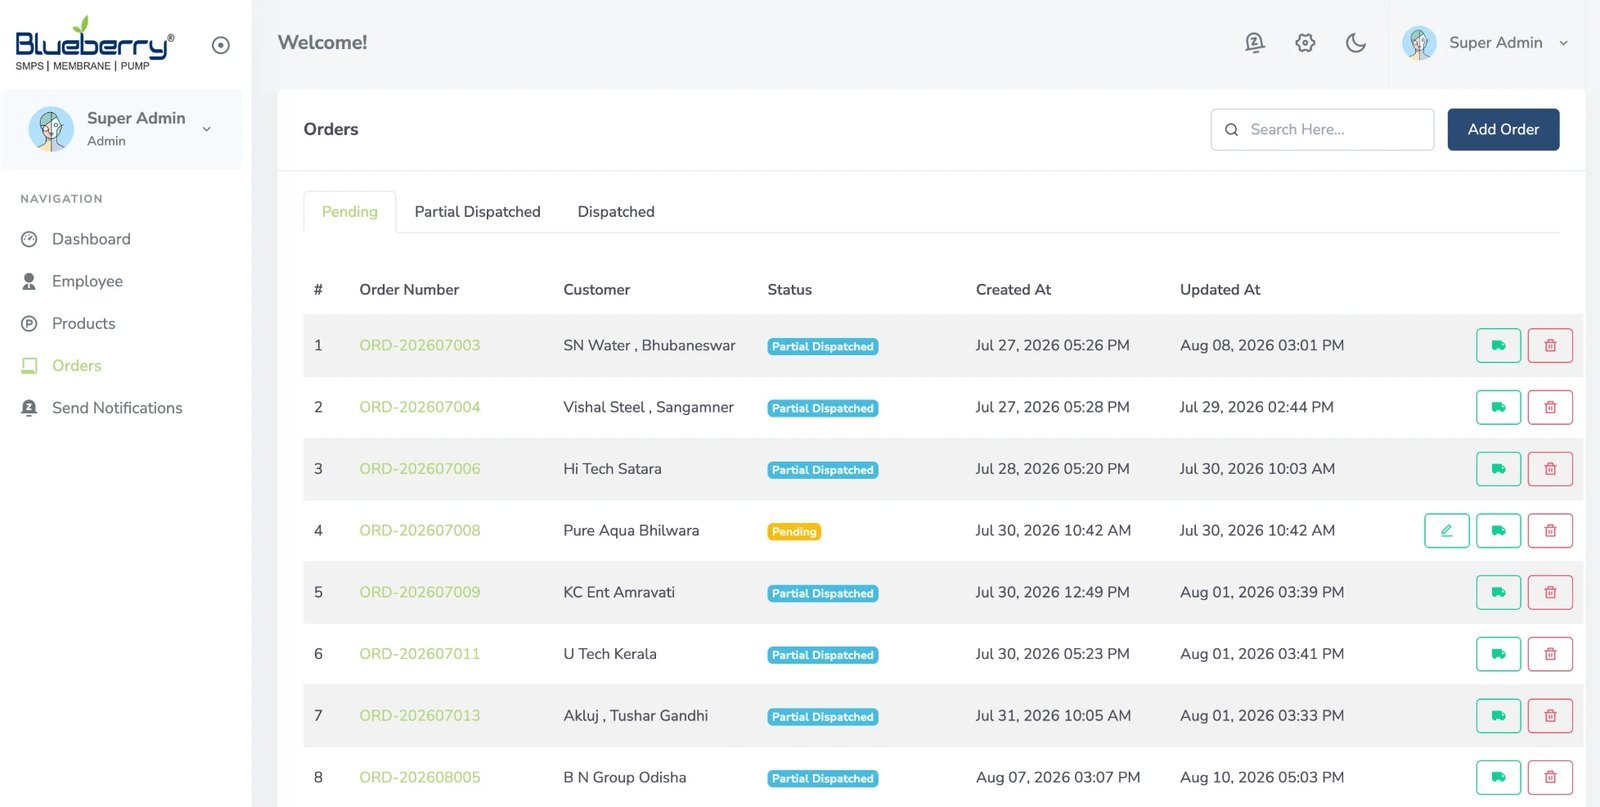Image resolution: width=1600 pixels, height=807 pixels.
Task: Delete order ORD-202607008 with trash icon
Action: click(1550, 531)
